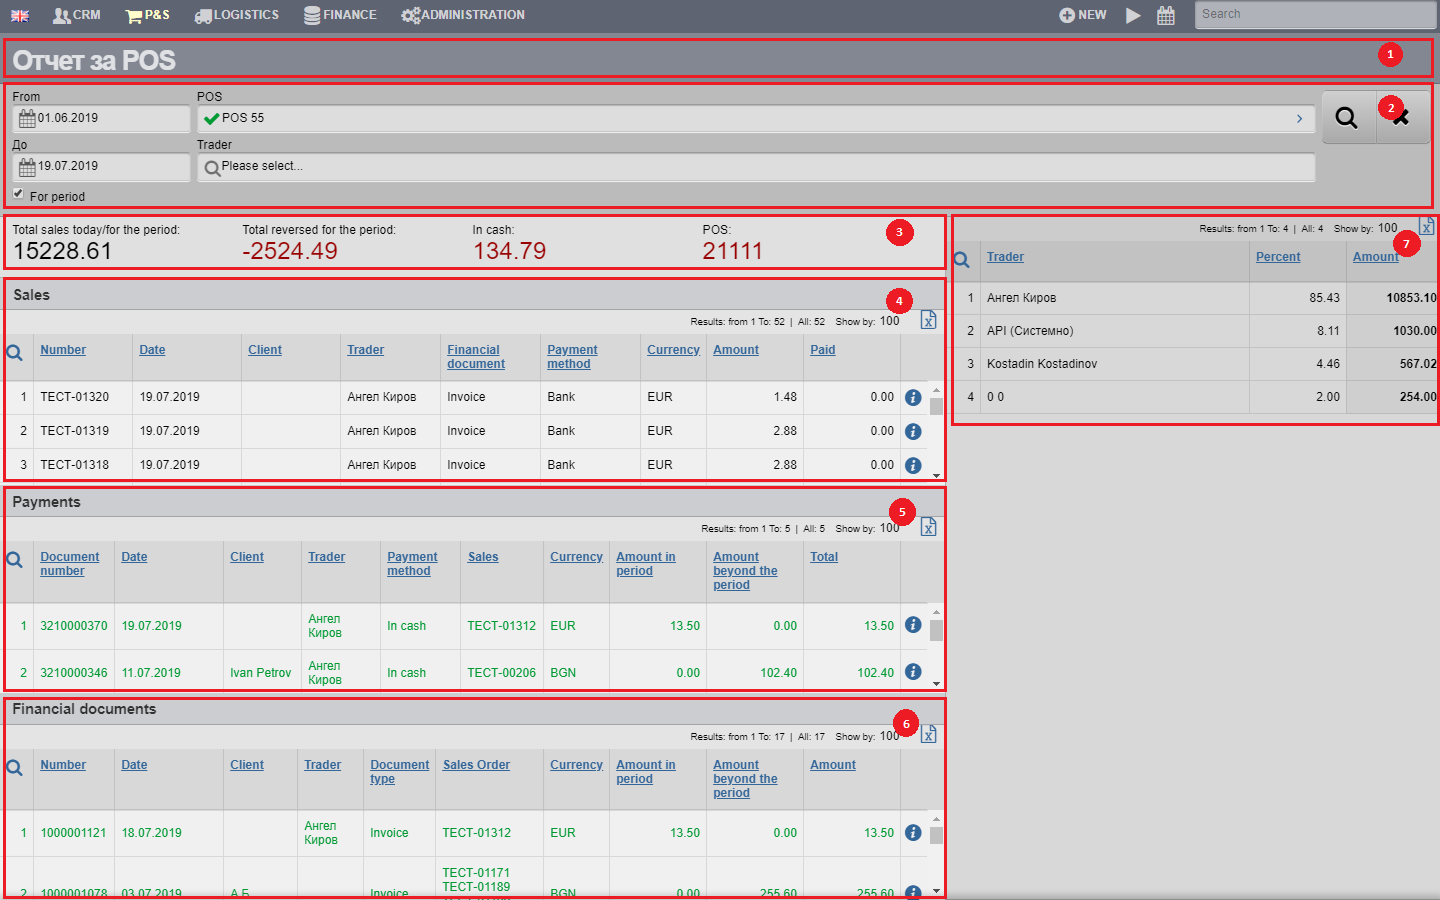This screenshot has height=900, width=1440.
Task: Run the search with the magnifier button
Action: (x=1346, y=116)
